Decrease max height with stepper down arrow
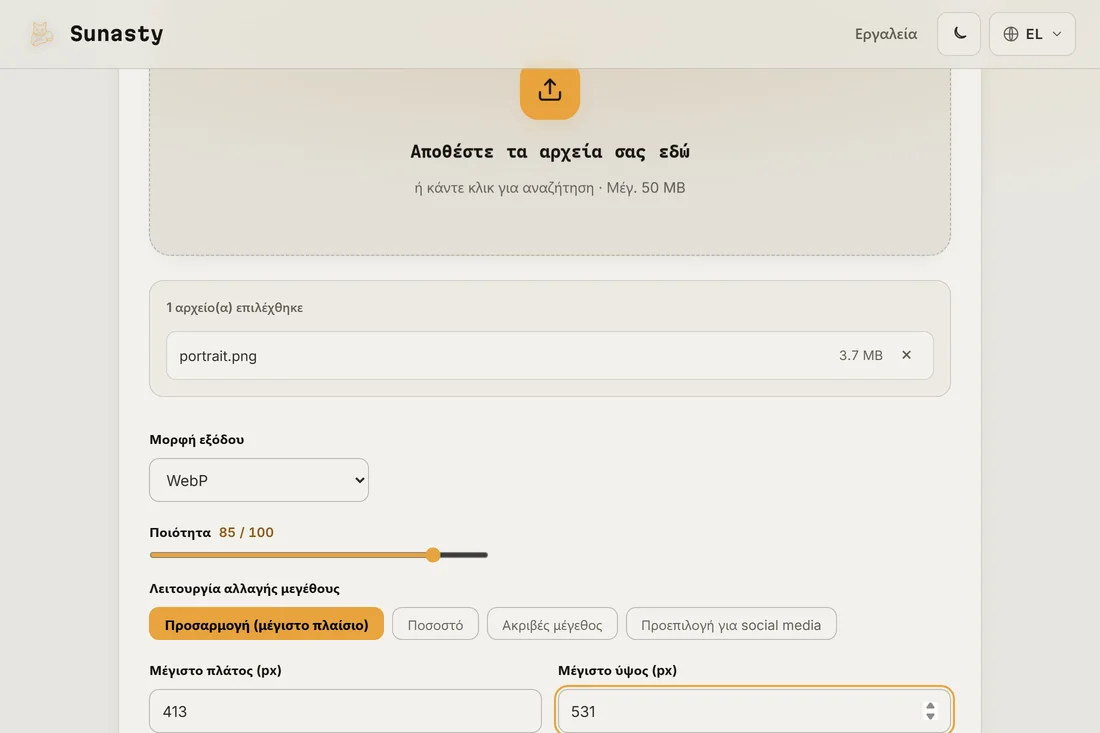 [930, 716]
